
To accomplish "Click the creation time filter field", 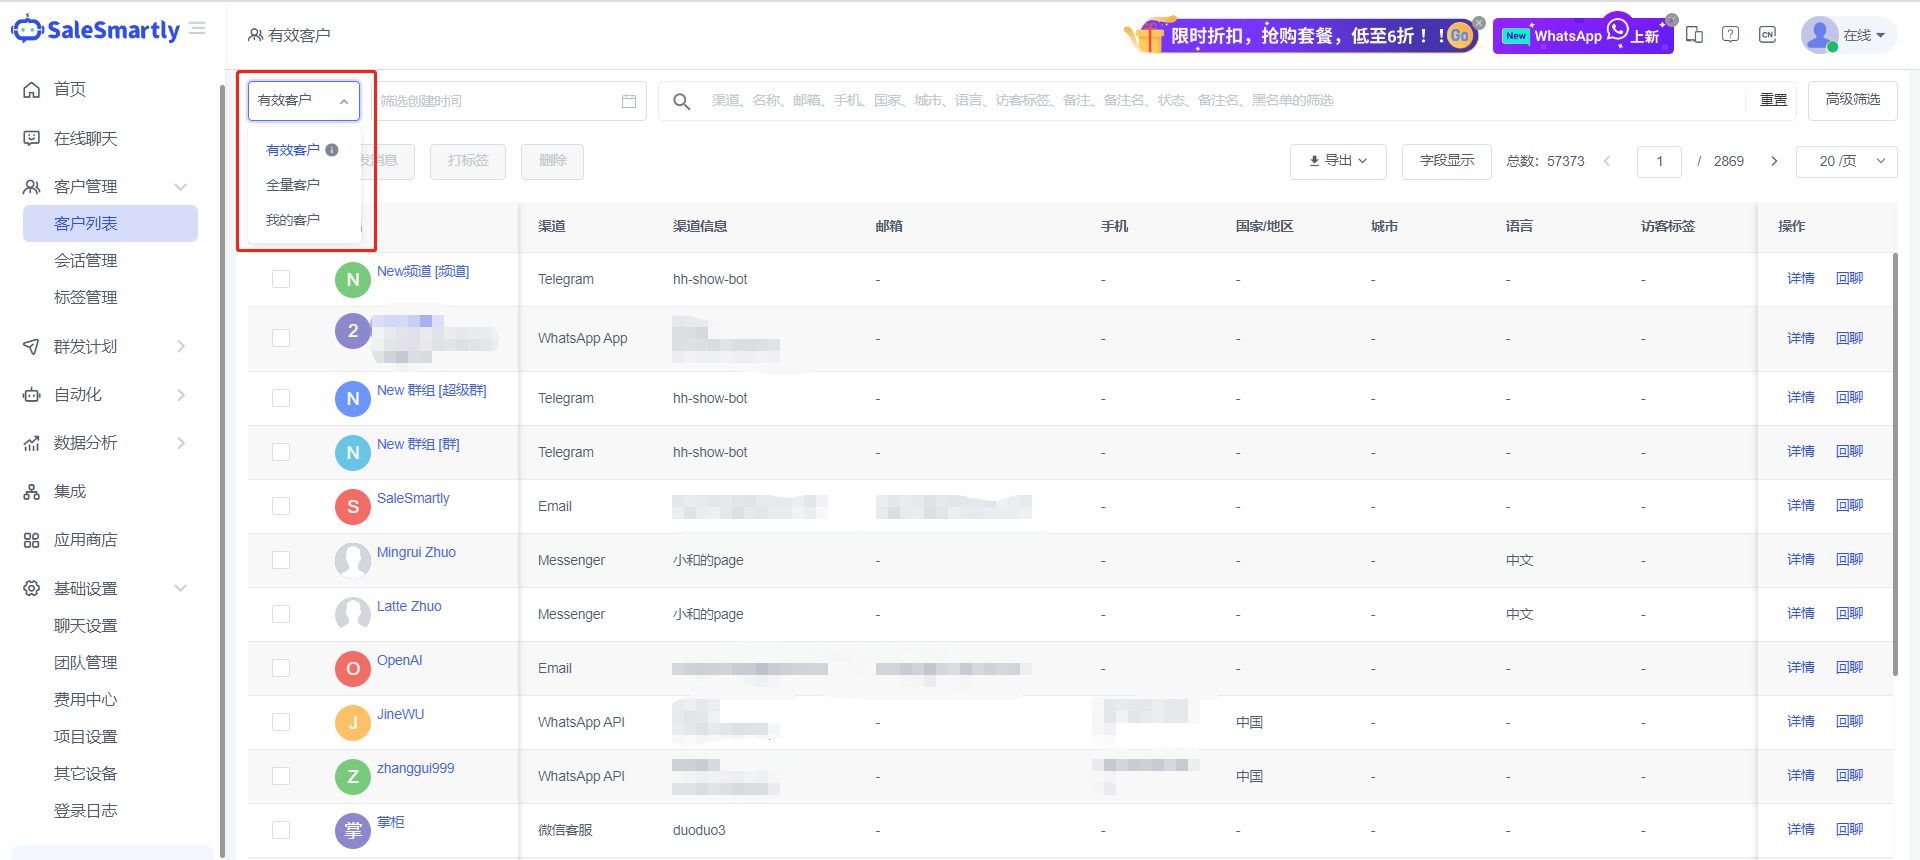I will coord(508,101).
